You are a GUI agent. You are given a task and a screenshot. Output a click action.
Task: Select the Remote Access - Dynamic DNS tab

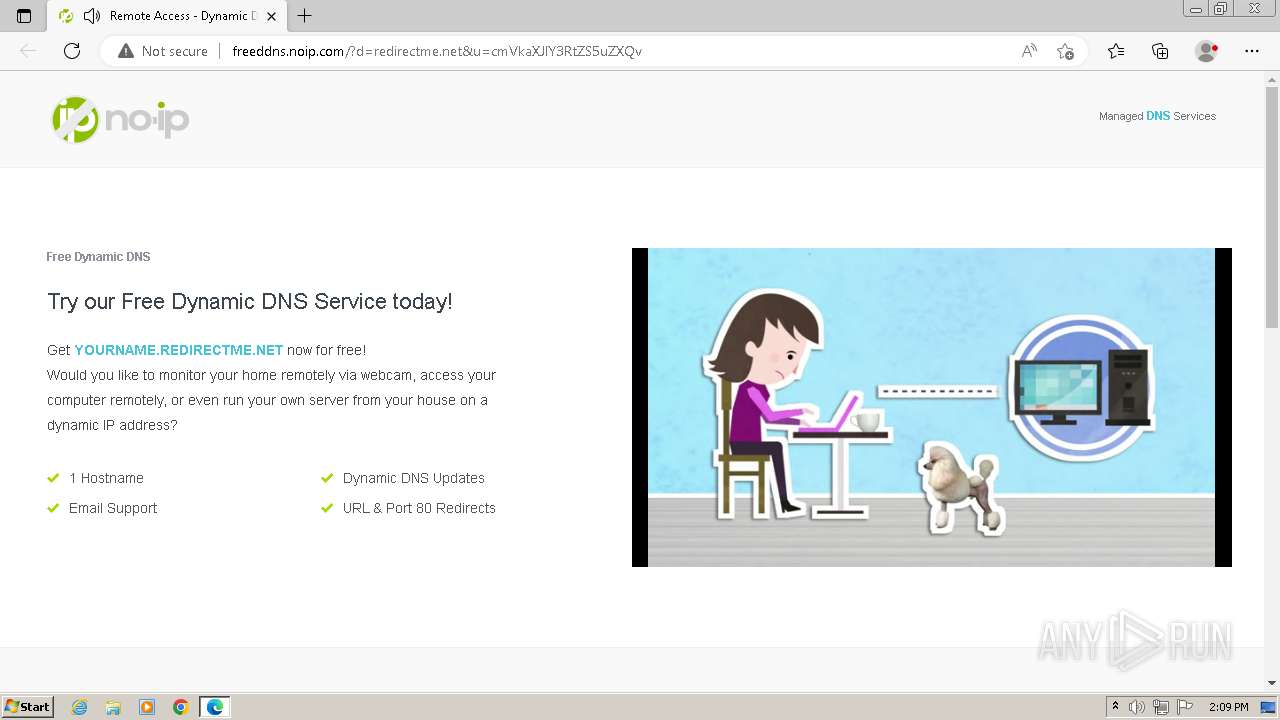point(167,16)
